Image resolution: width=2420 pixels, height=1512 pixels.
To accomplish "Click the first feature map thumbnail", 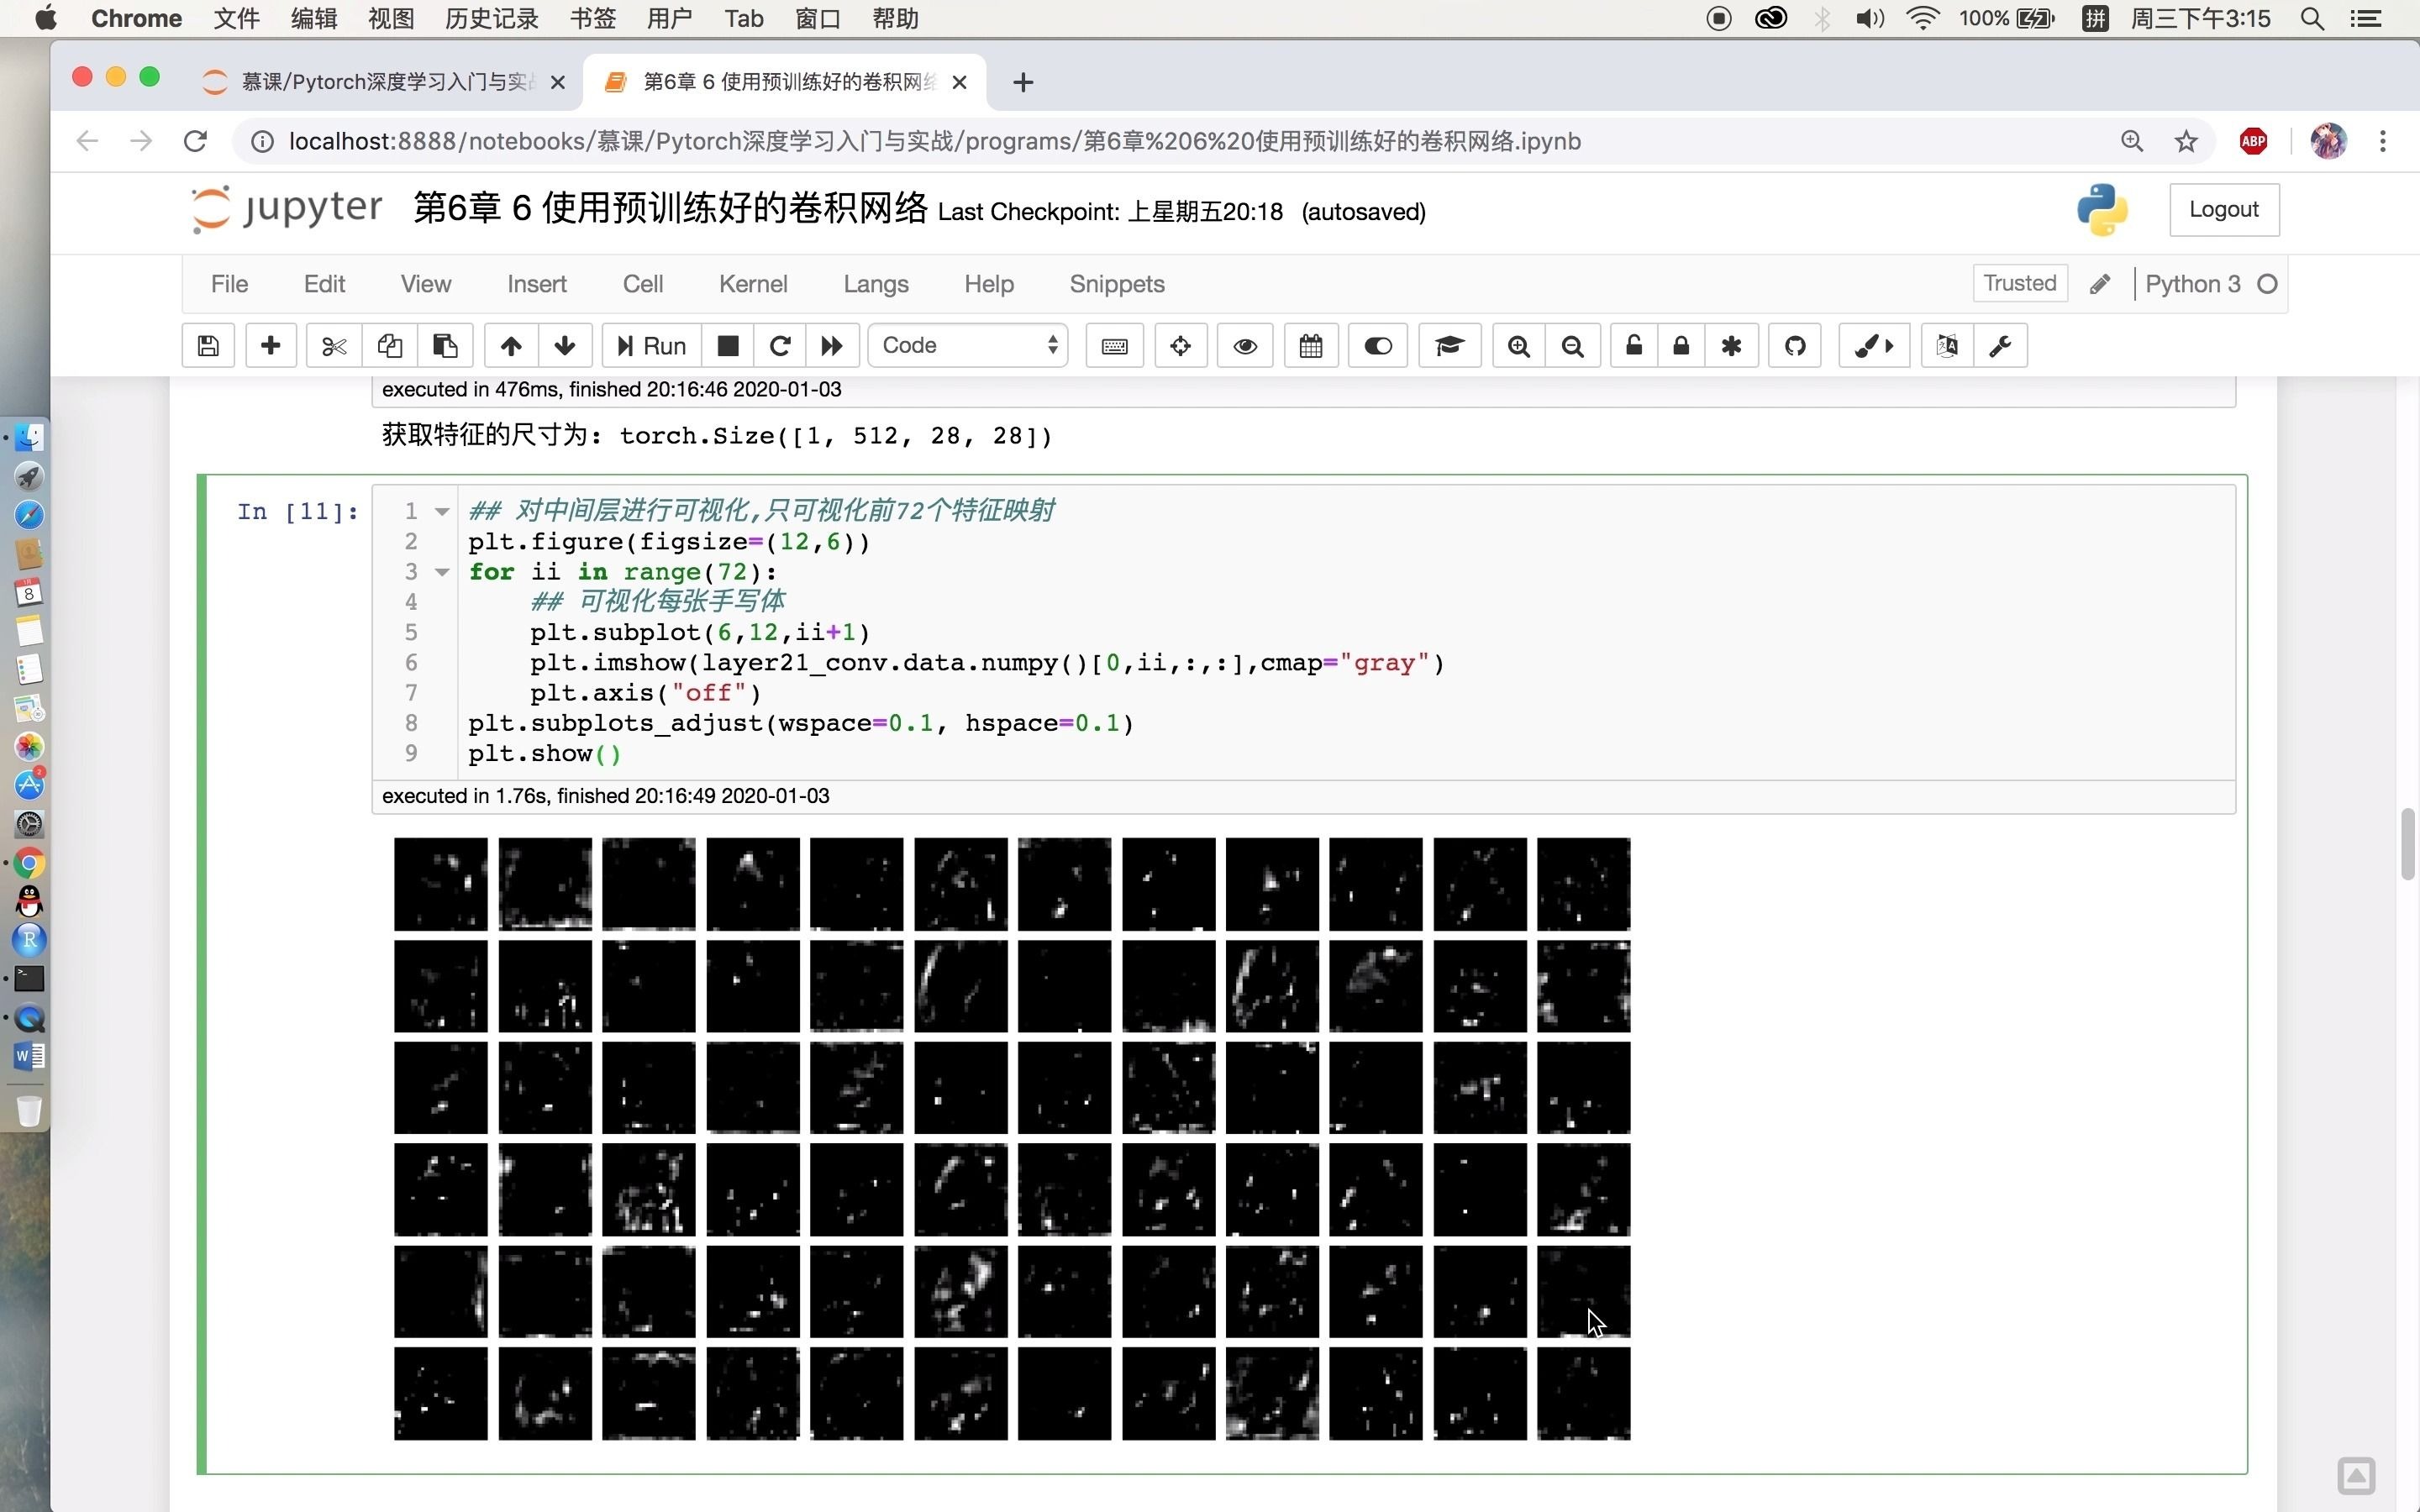I will [441, 885].
